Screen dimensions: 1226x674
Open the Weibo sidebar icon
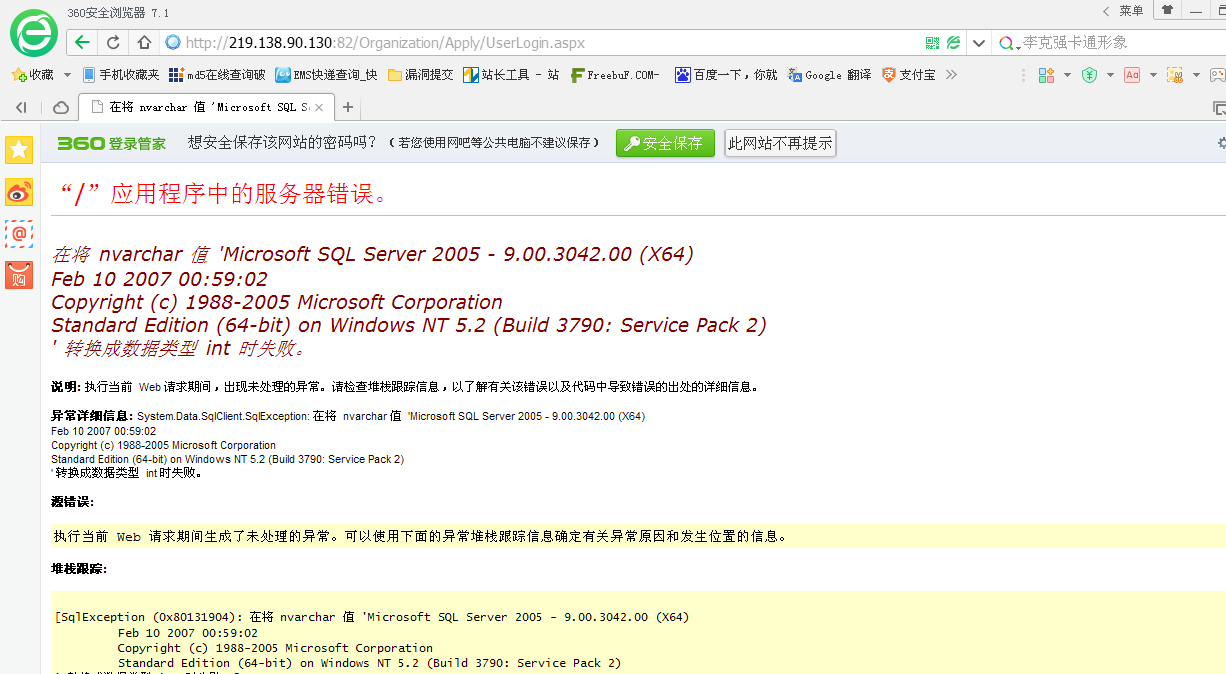click(19, 192)
